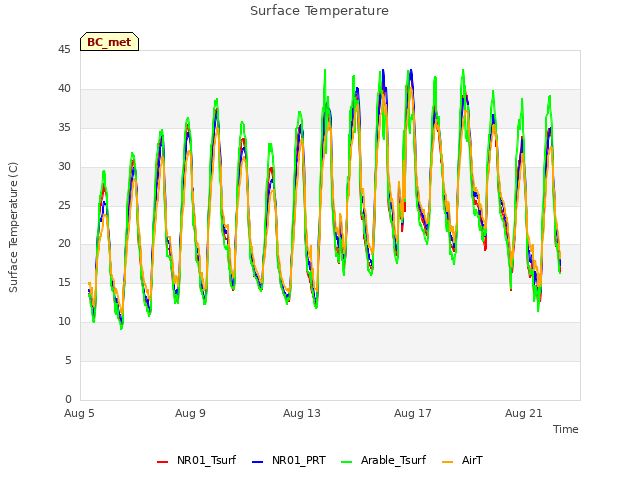
Task: Click the Aug 5 x-axis label
Action: click(x=79, y=413)
